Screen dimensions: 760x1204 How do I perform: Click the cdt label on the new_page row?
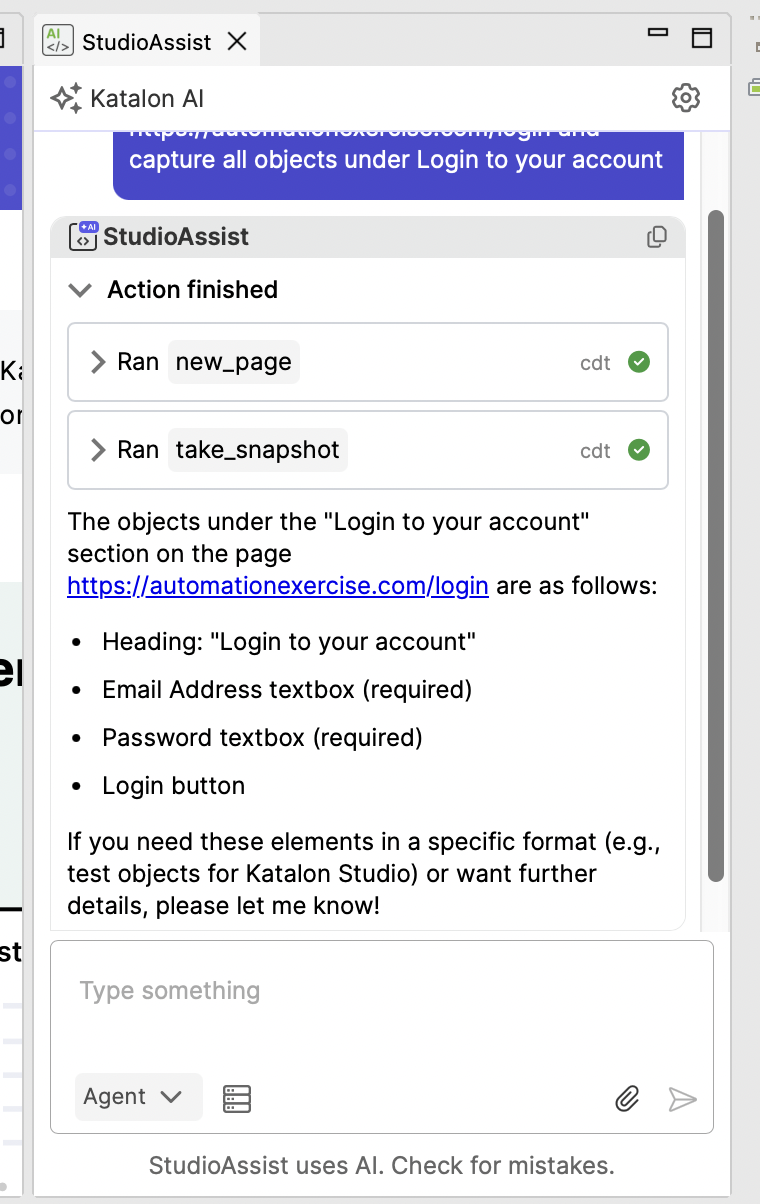point(595,363)
